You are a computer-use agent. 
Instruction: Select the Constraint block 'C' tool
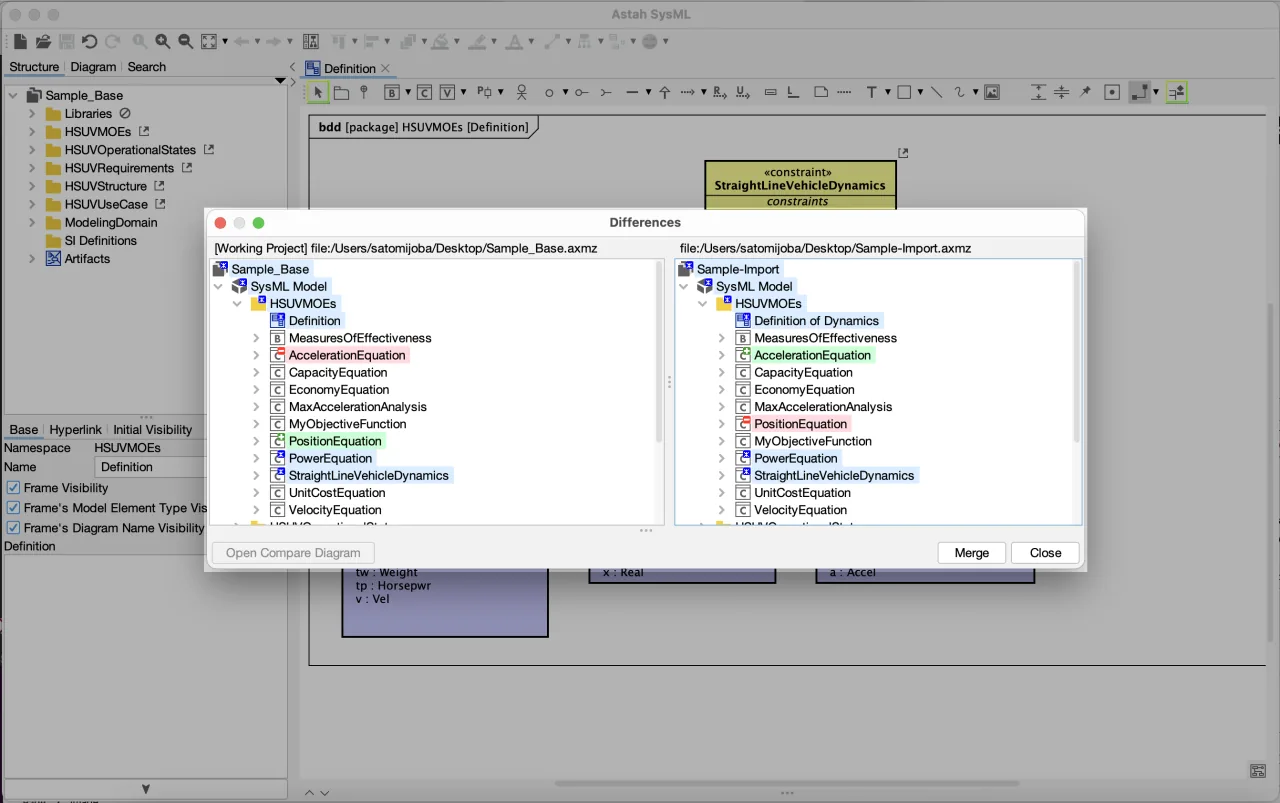coord(424,92)
